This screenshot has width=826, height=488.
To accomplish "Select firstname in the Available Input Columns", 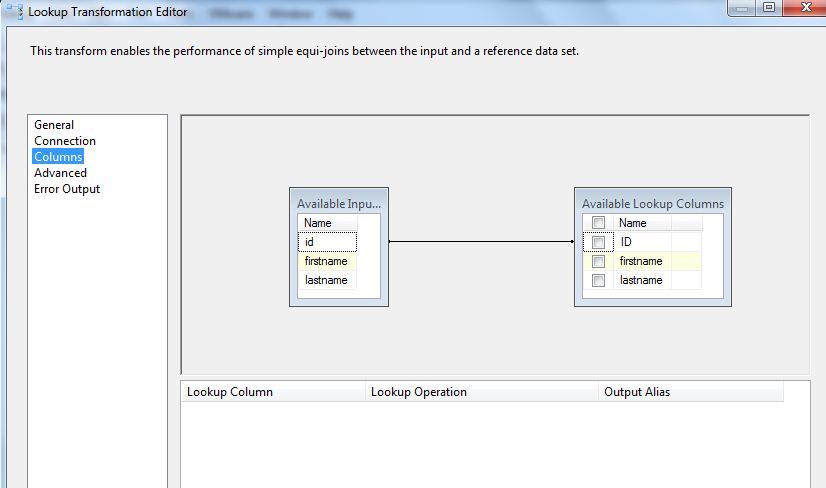I will 327,261.
